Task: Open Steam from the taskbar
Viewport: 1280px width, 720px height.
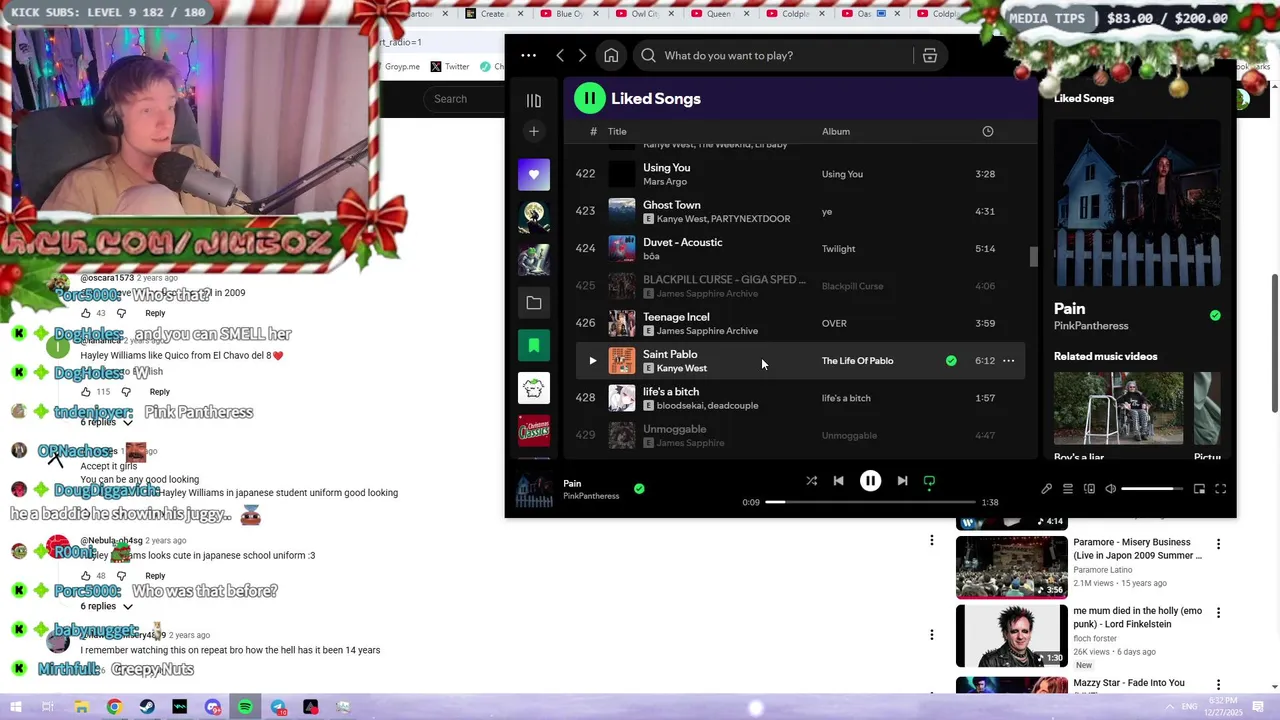Action: tap(147, 707)
